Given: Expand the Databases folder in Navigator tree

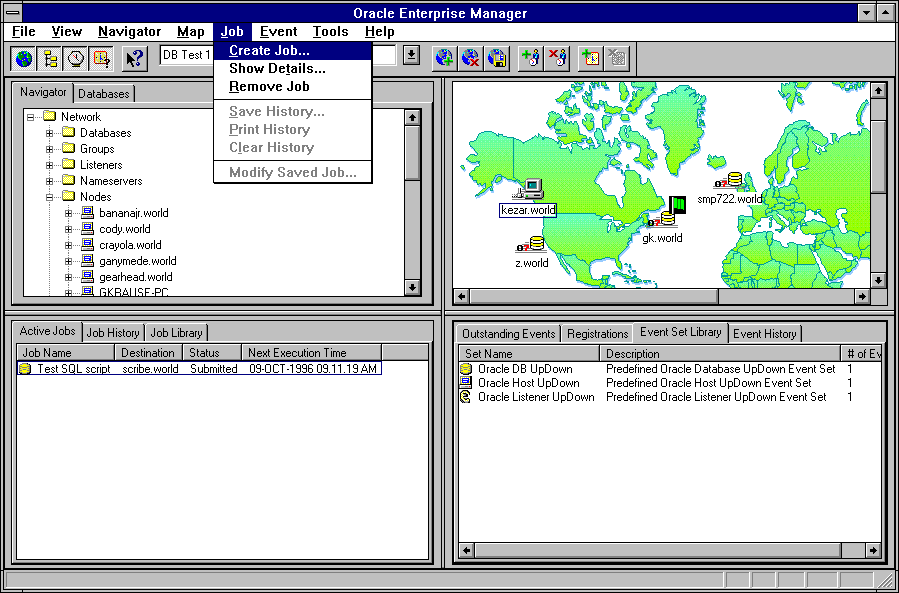Looking at the screenshot, I should (x=50, y=133).
